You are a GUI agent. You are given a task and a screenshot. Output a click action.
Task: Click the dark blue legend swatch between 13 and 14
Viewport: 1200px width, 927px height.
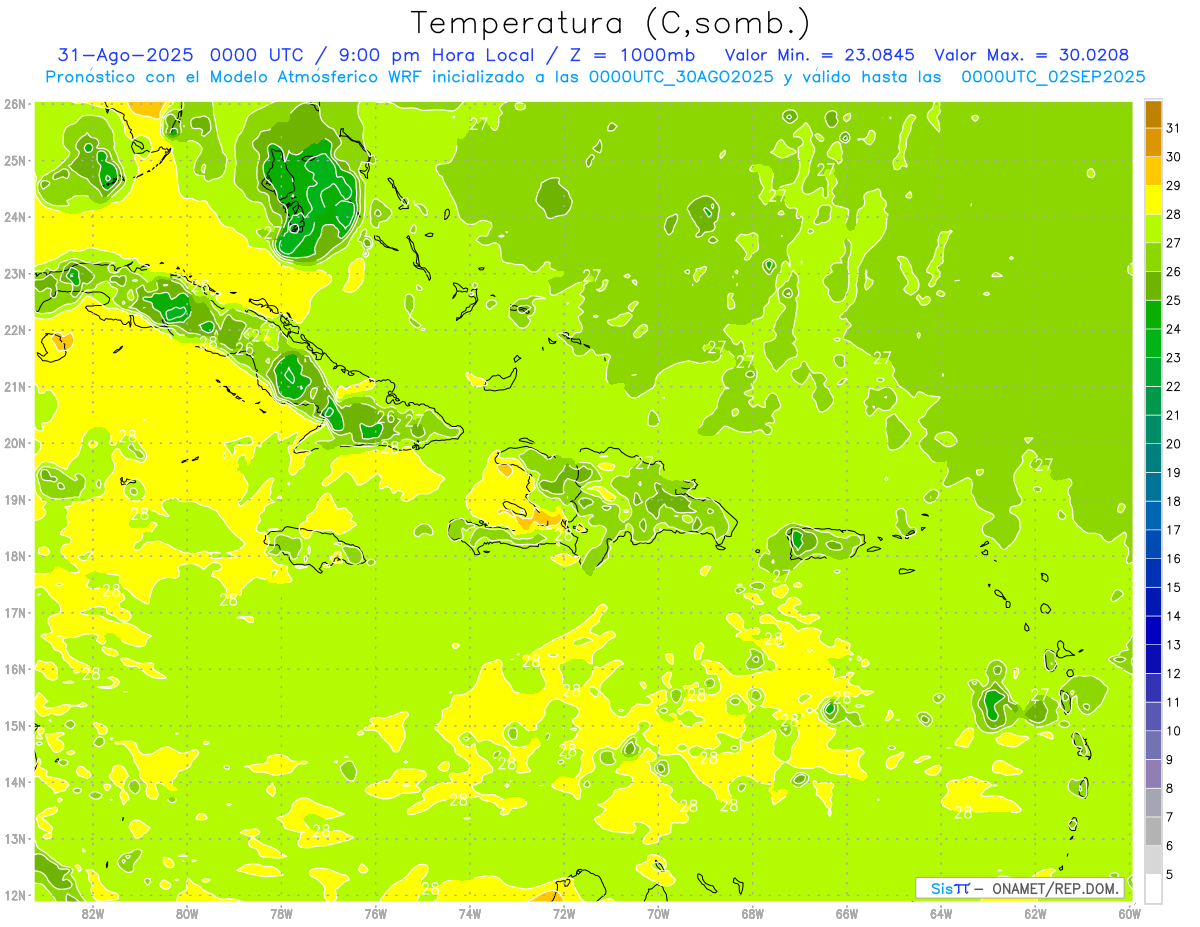(x=1153, y=631)
